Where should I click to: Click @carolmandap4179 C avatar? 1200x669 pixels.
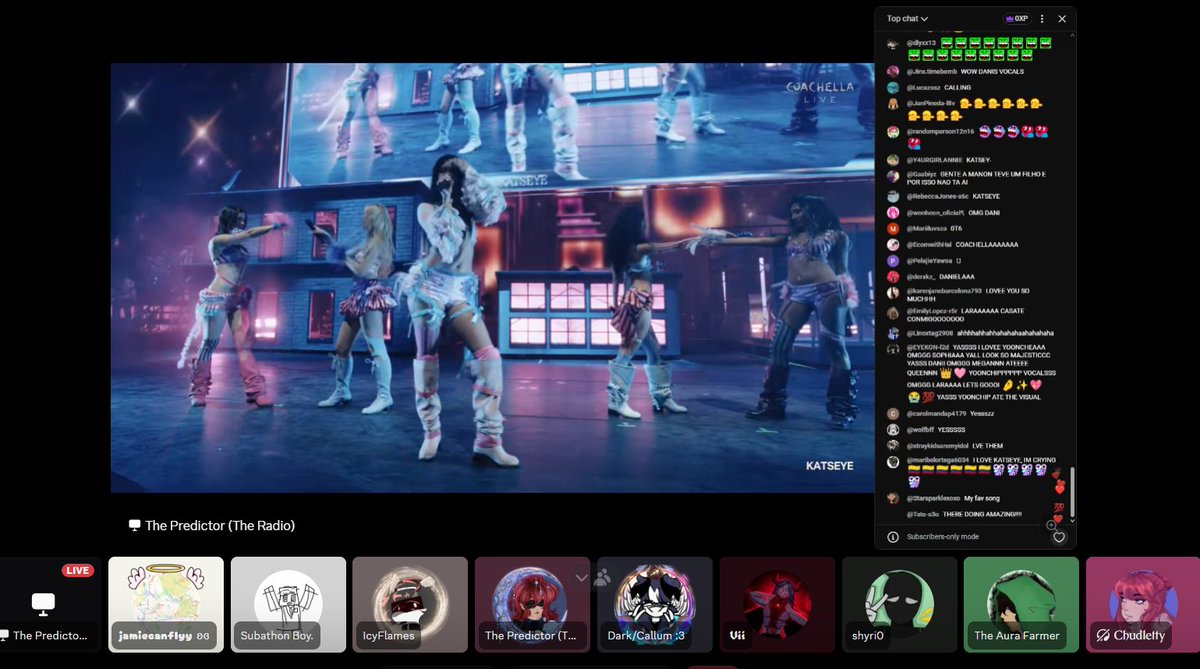[x=893, y=413]
